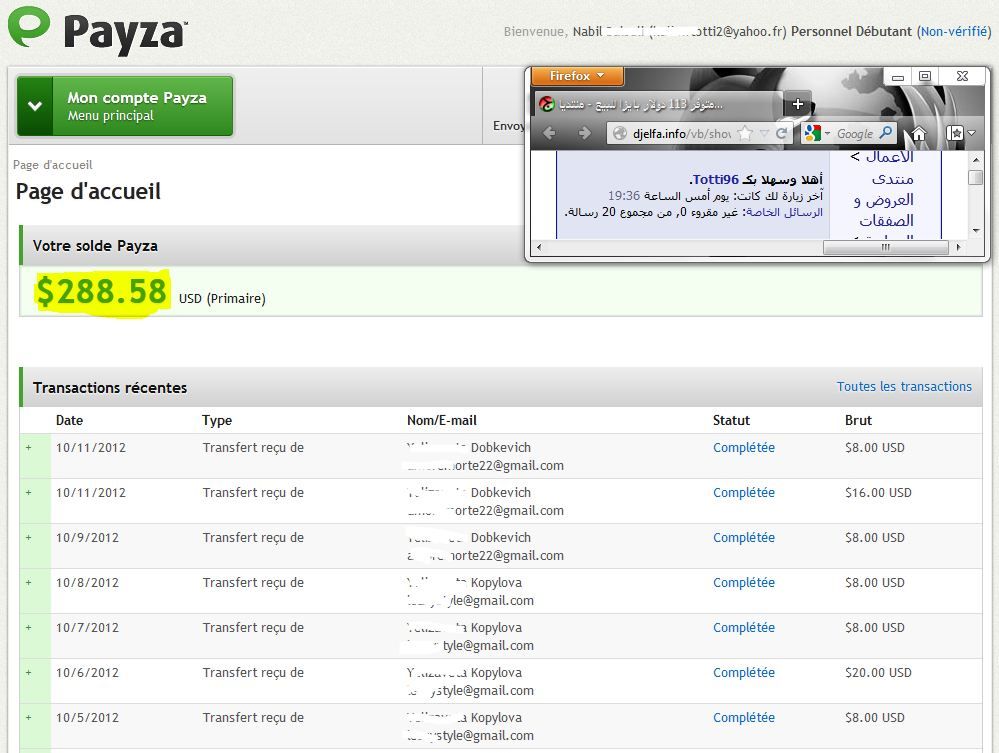The width and height of the screenshot is (999, 753).
Task: Click the 10/5/2012 date cell
Action: pyautogui.click(x=87, y=717)
